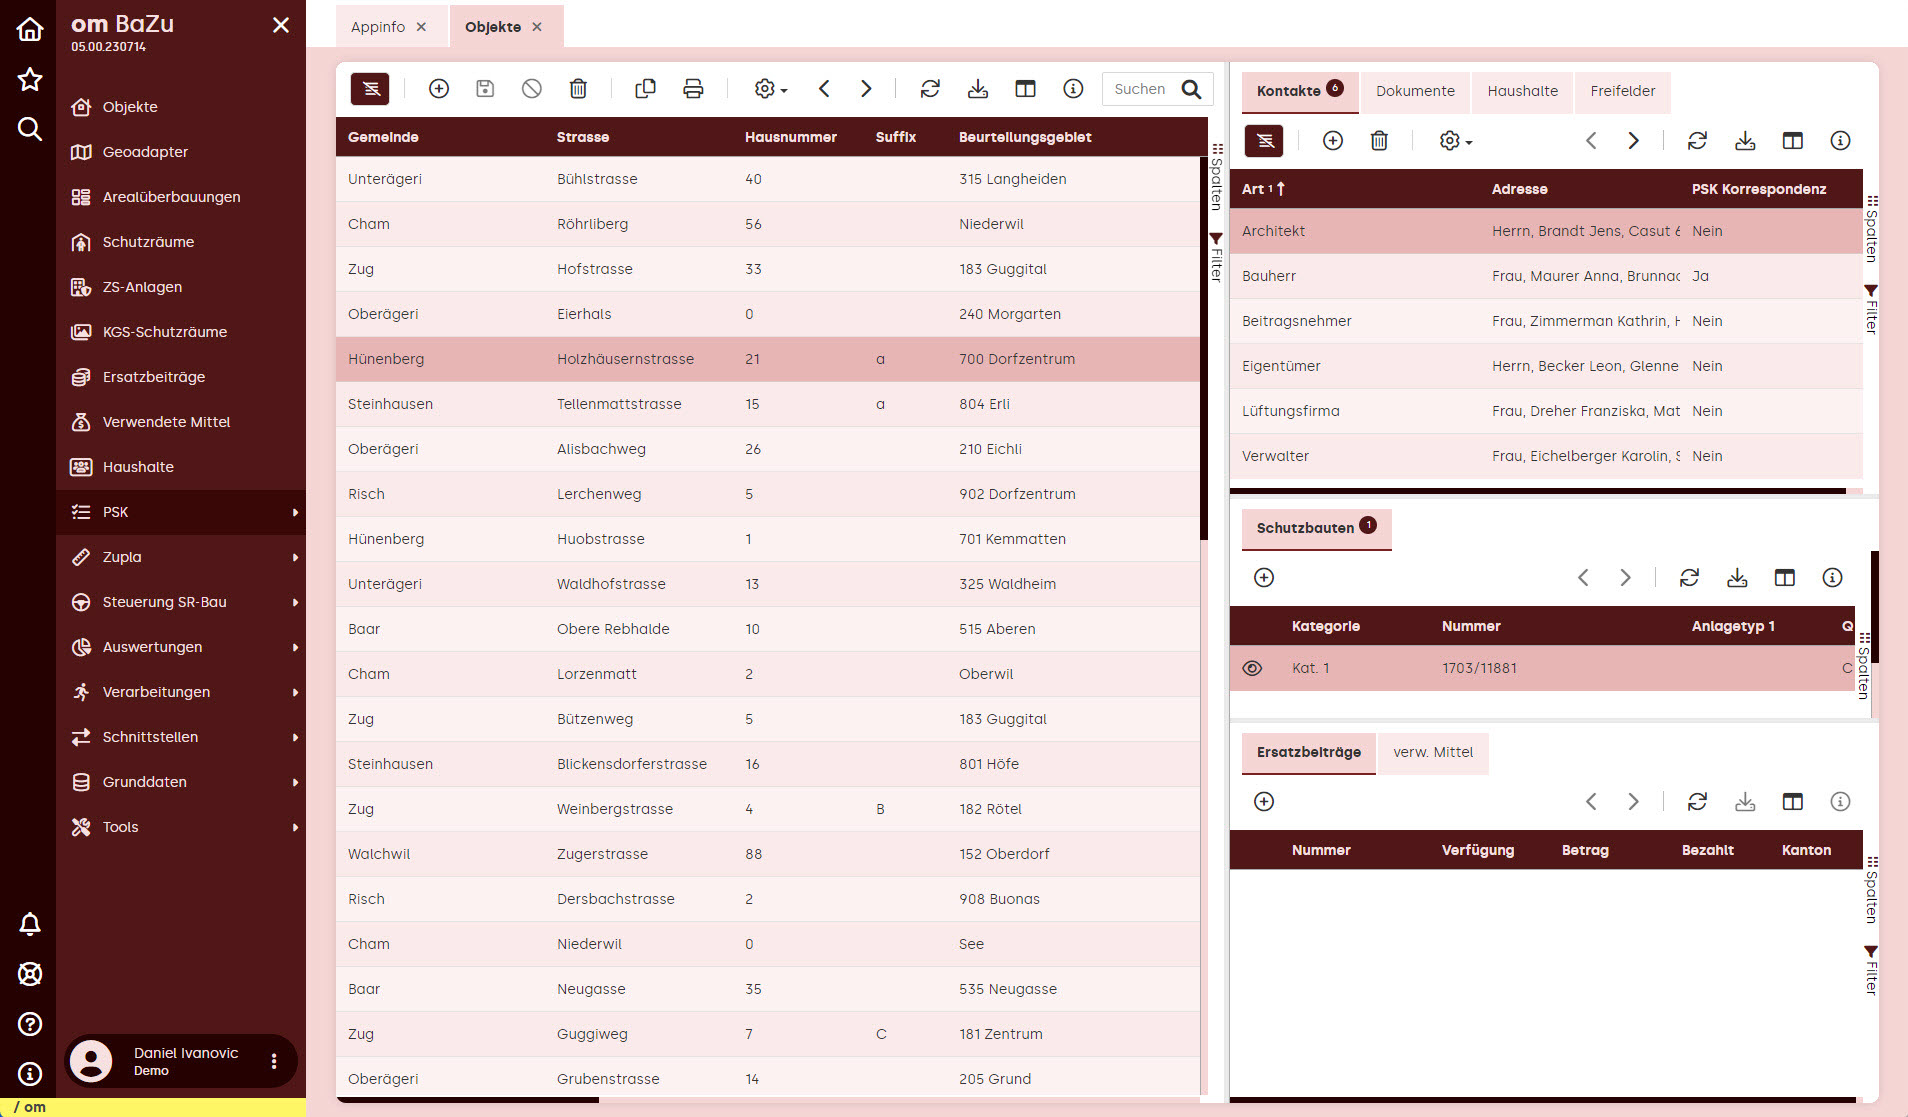Click the Suchen search field
The height and width of the screenshot is (1117, 1908).
1143,89
